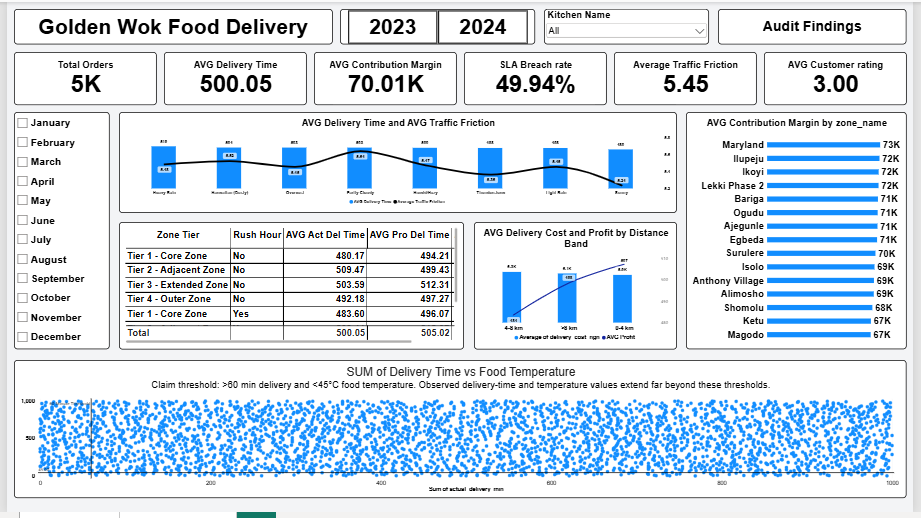Select the Lekki Phase 2 bar

(x=822, y=186)
